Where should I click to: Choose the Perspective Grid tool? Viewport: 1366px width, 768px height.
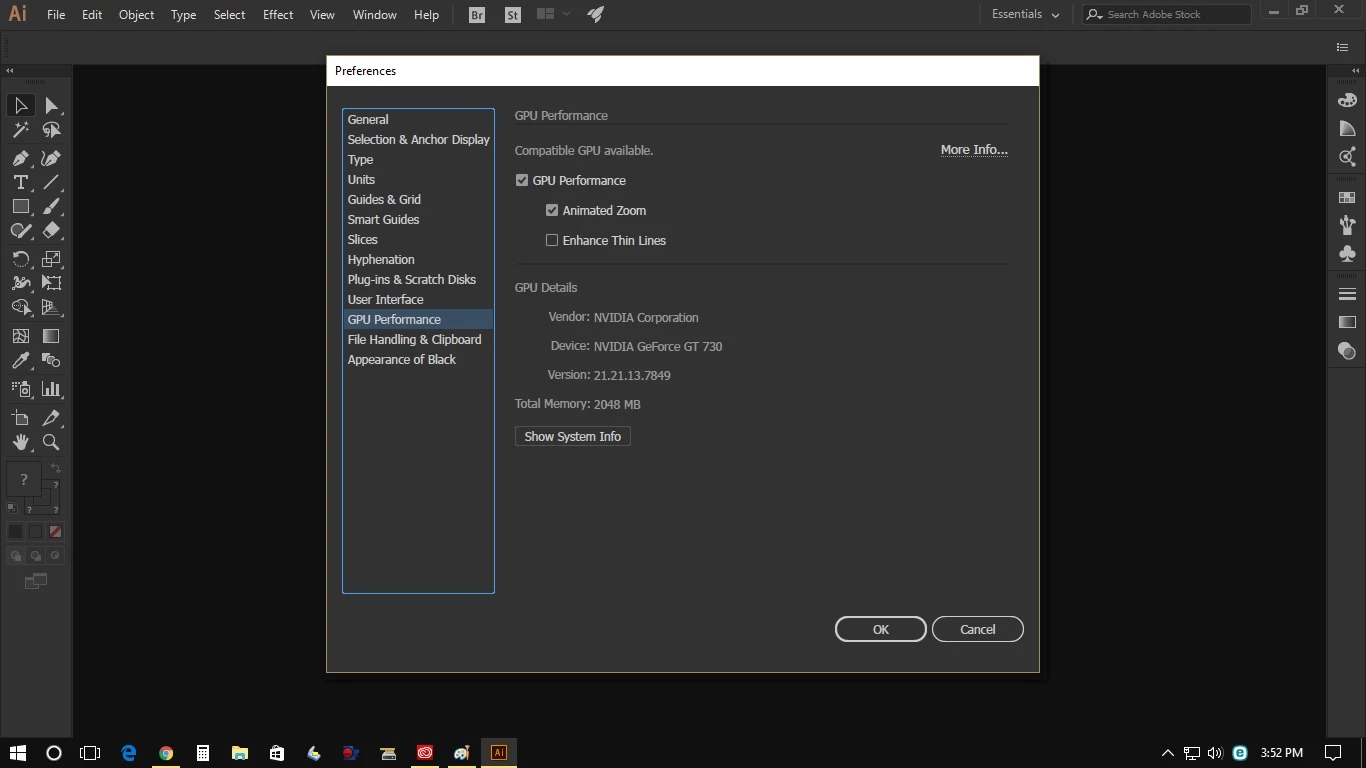point(51,308)
